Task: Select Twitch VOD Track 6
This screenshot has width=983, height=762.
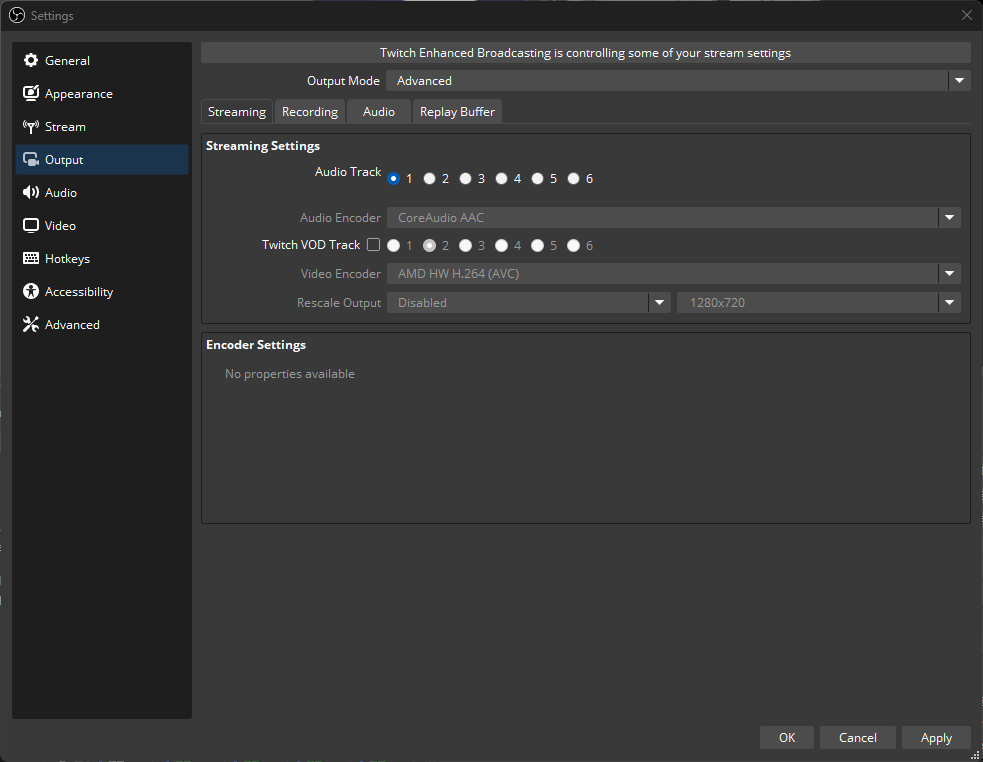Action: click(x=574, y=245)
